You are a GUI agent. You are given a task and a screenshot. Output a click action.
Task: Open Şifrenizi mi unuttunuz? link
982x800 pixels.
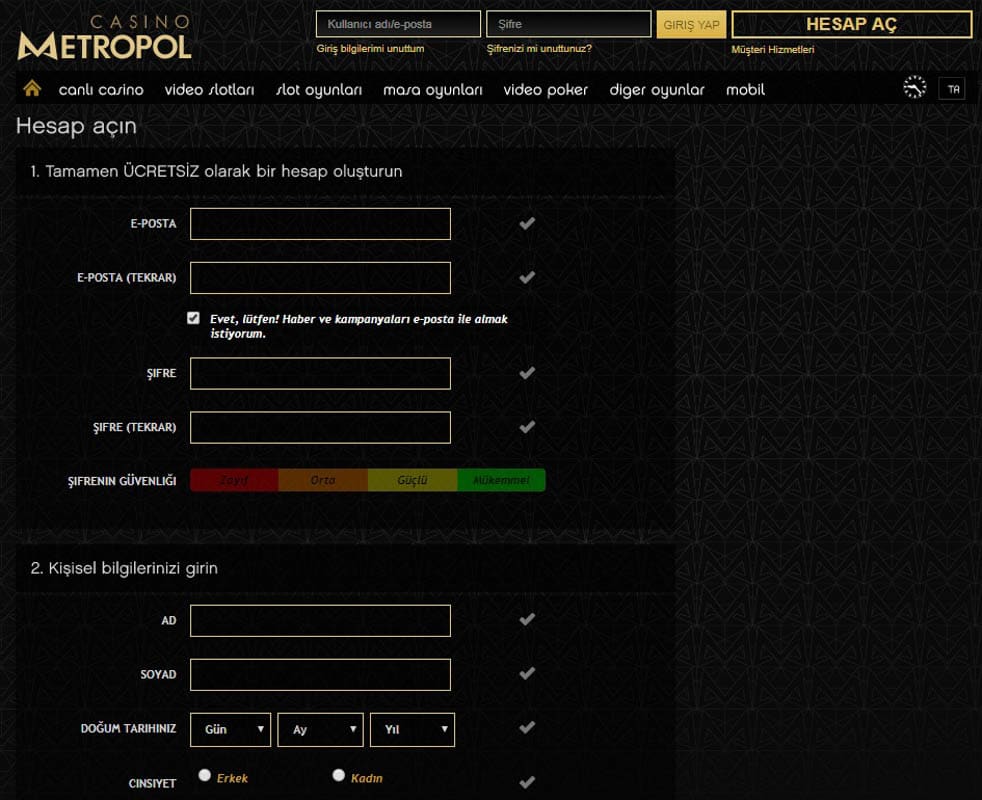[x=539, y=48]
